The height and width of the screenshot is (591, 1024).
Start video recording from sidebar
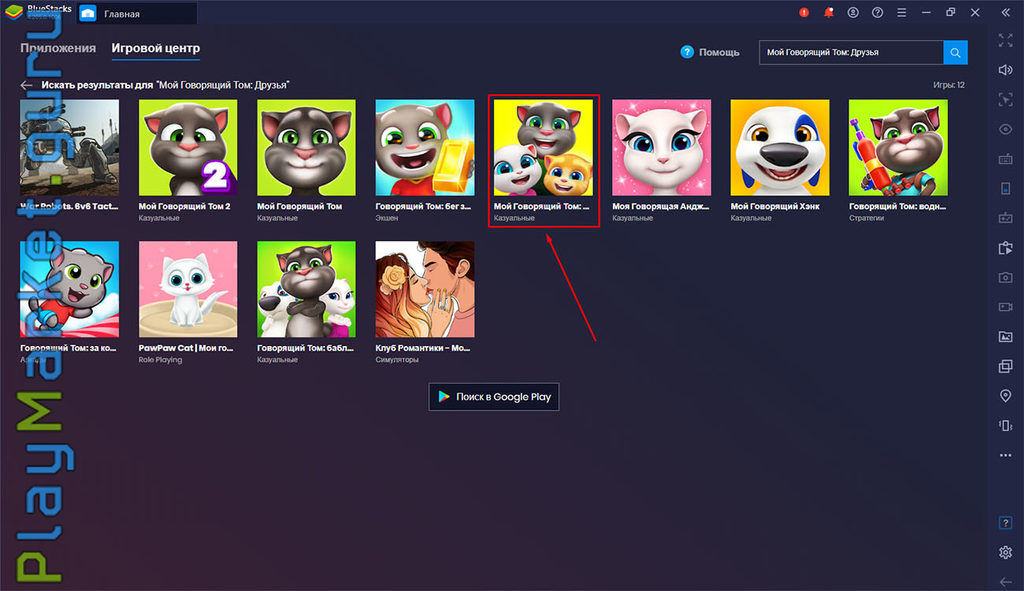point(1006,307)
